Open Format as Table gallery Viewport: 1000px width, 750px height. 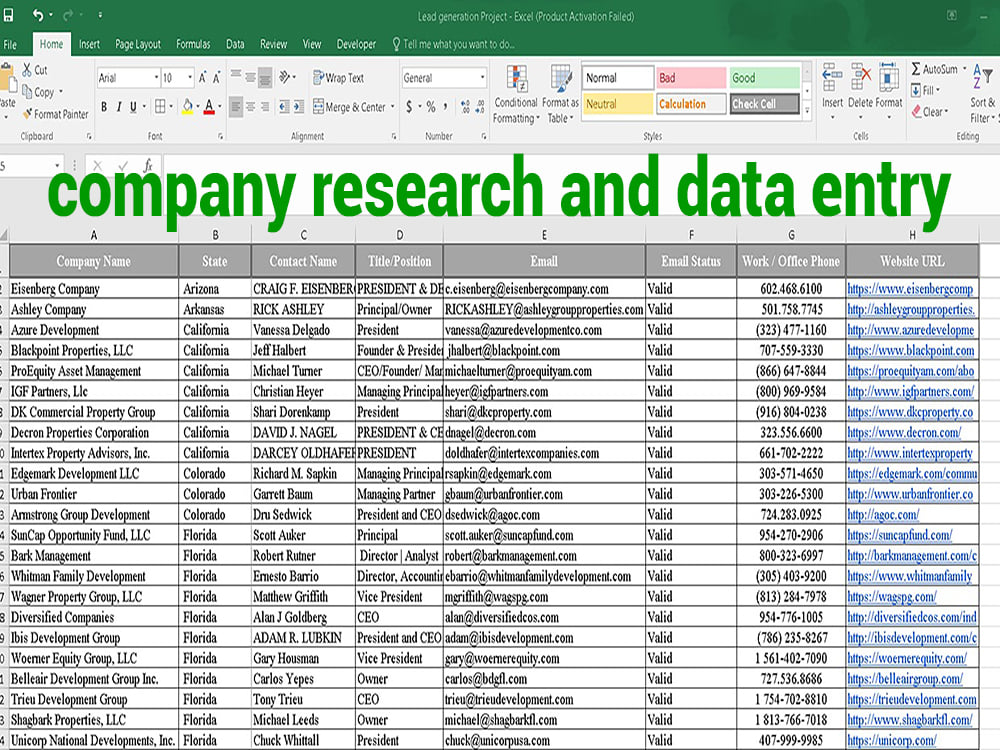click(x=561, y=94)
